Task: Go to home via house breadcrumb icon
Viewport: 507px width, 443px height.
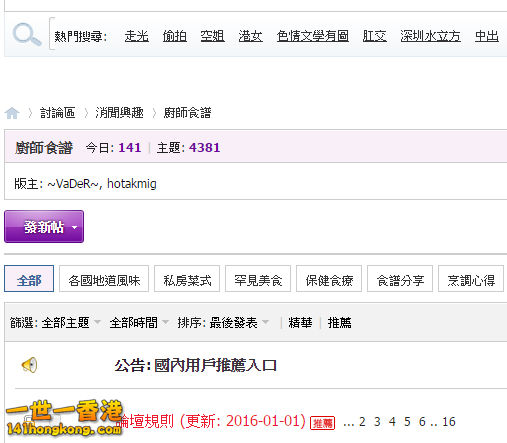Action: 12,113
